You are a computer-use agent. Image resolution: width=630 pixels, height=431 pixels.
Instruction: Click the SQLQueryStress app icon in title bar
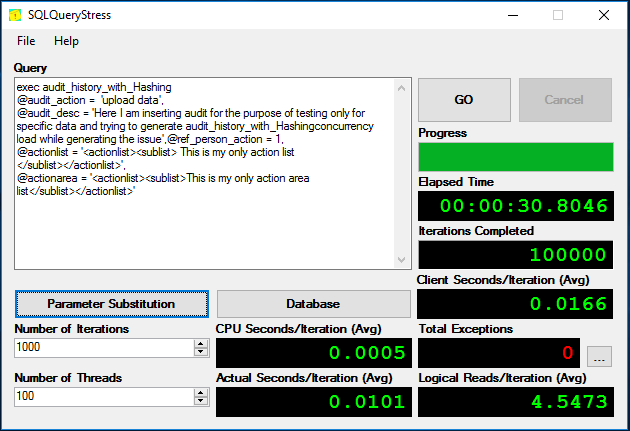click(15, 15)
